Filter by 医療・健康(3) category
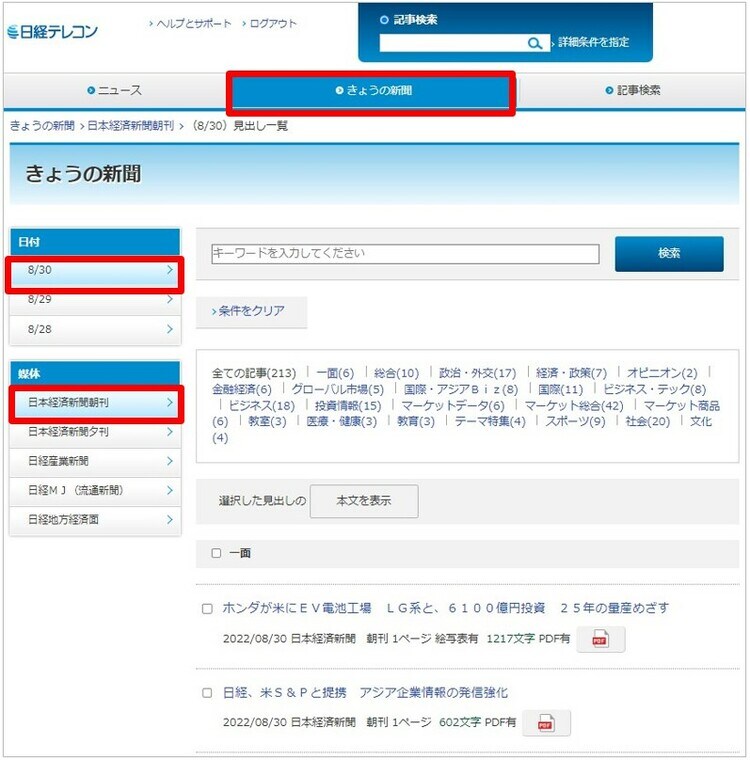The width and height of the screenshot is (750, 760). pos(341,422)
